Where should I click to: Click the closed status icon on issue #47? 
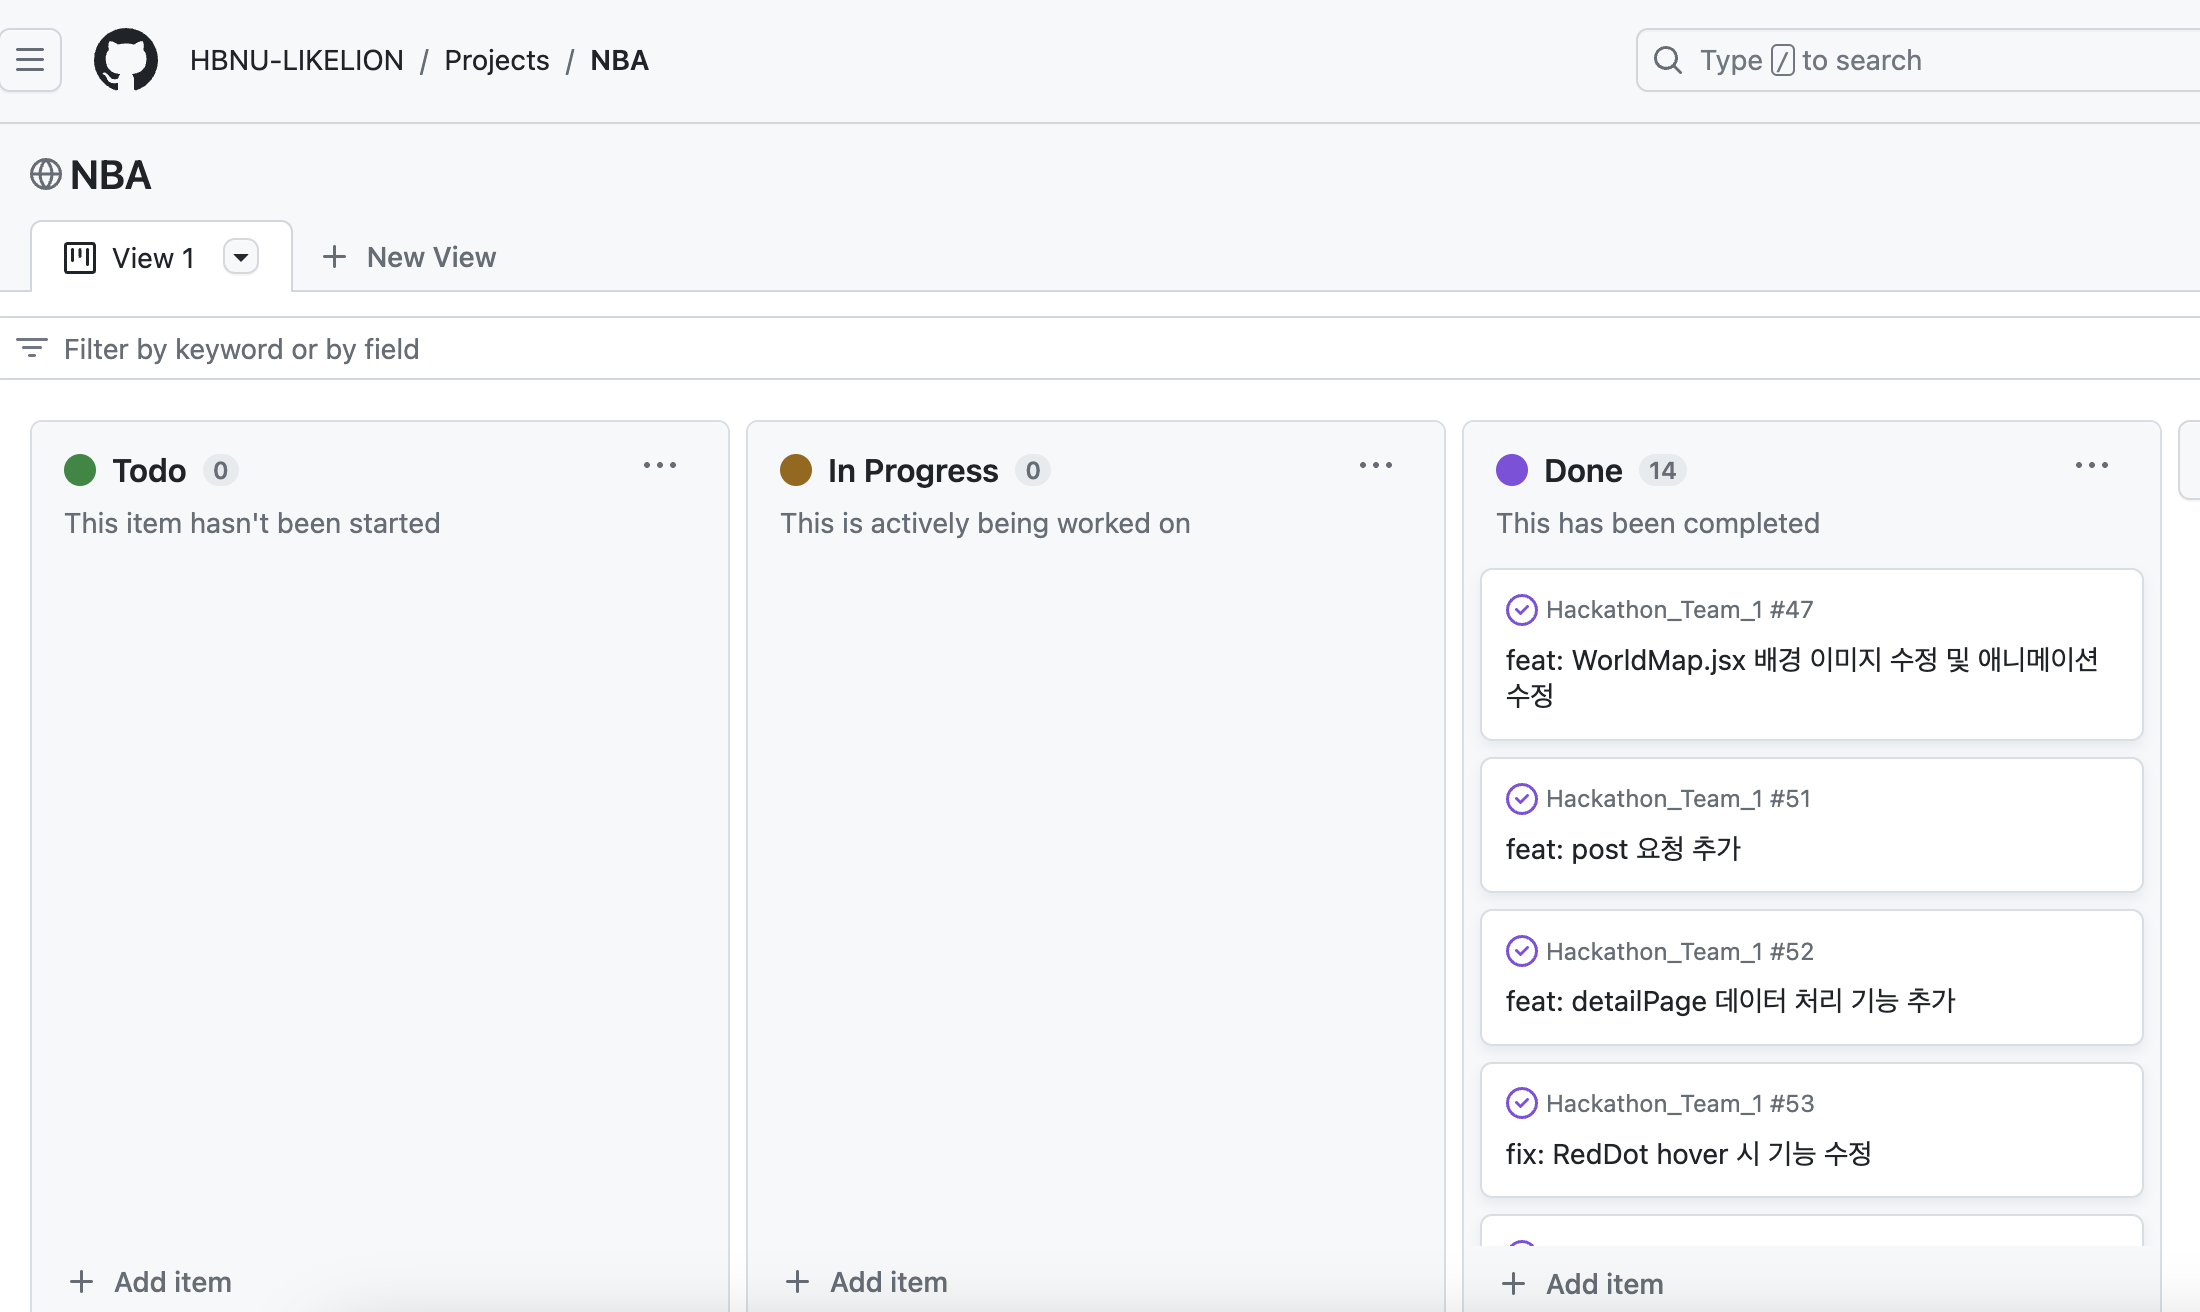[x=1521, y=609]
